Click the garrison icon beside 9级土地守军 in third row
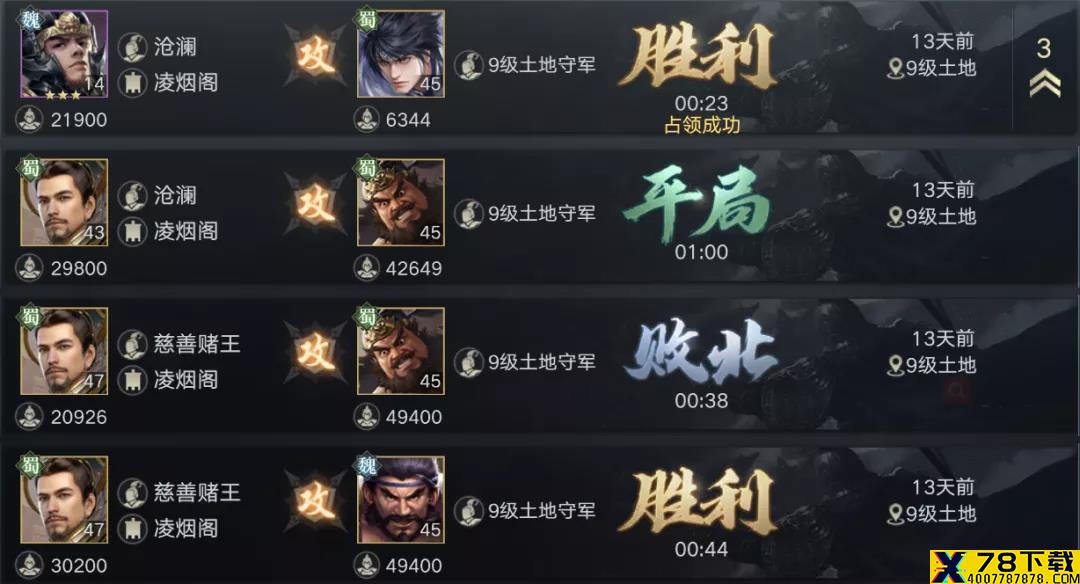Viewport: 1080px width, 584px height. click(x=468, y=362)
